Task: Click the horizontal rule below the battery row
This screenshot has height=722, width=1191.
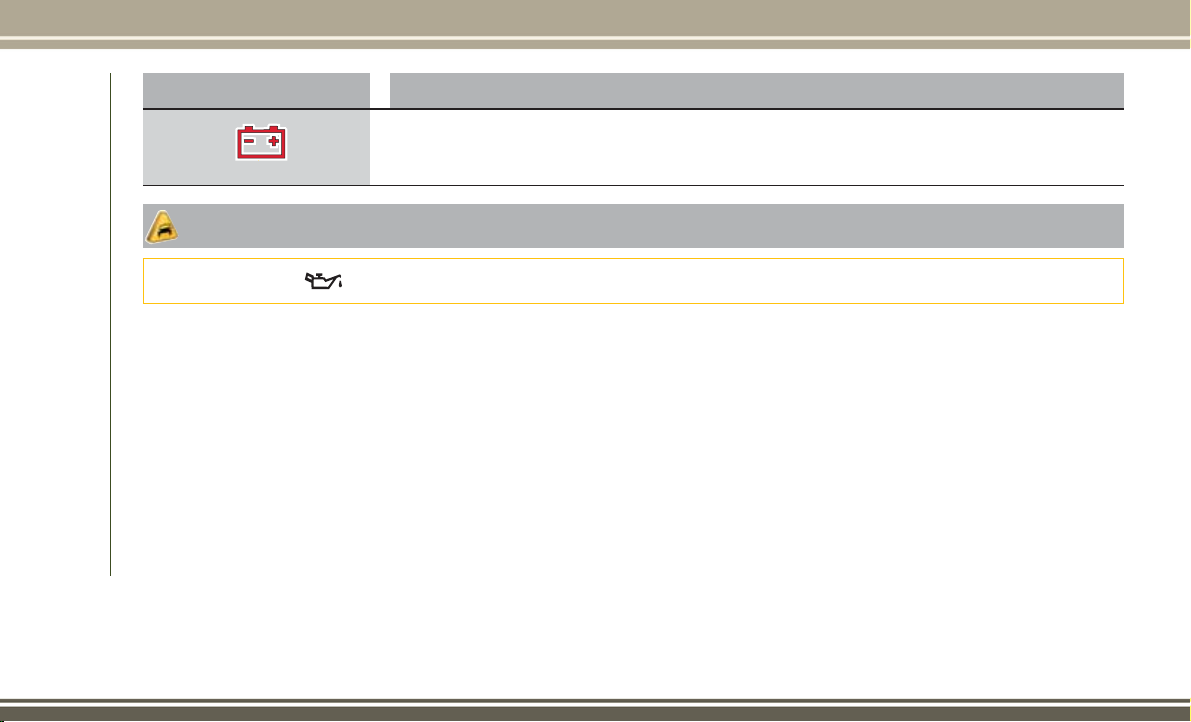Action: (633, 185)
